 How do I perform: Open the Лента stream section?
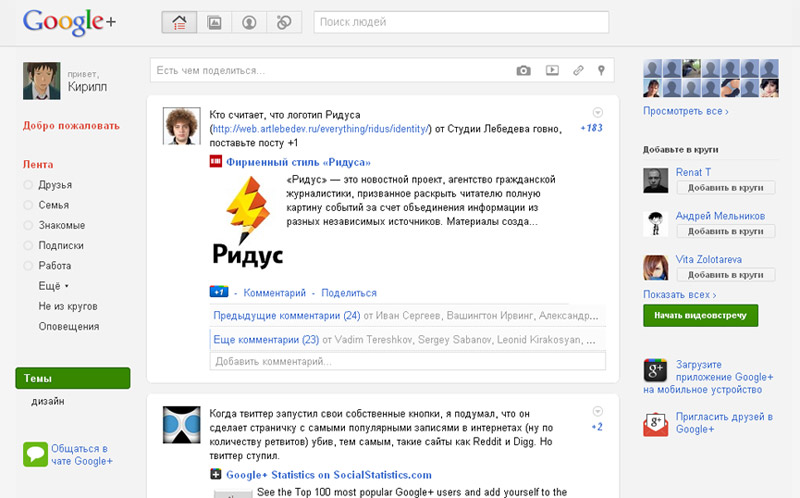(x=38, y=164)
